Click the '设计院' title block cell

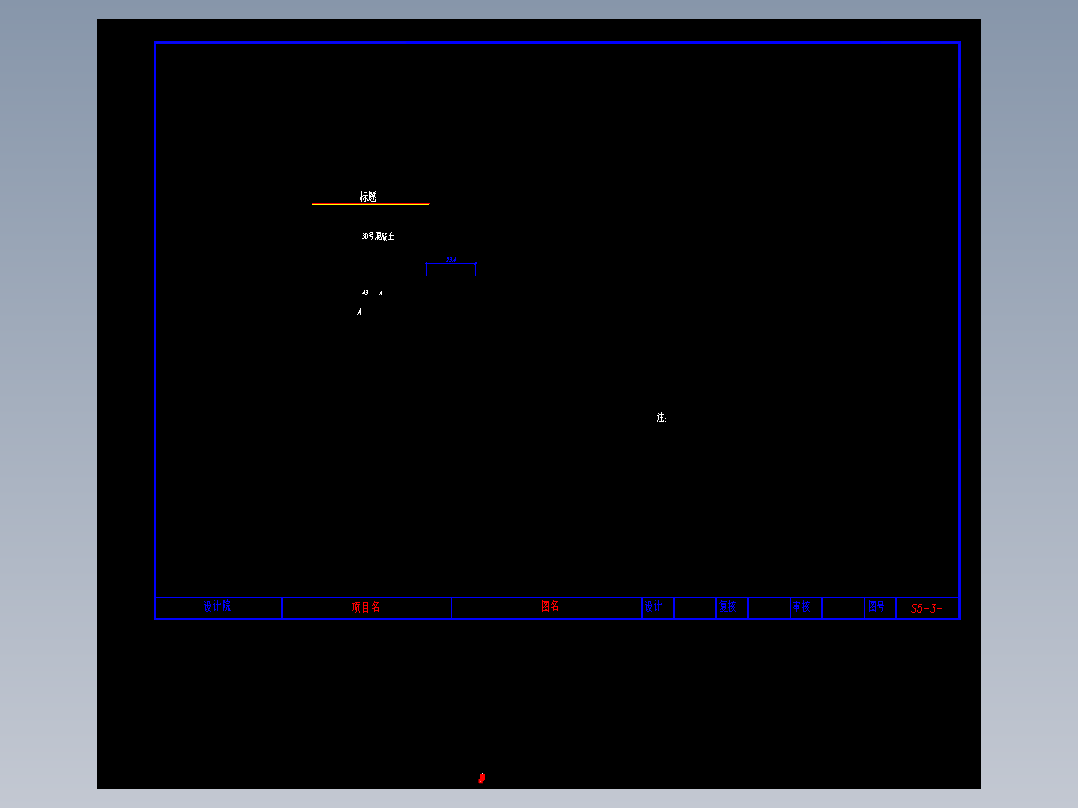(x=217, y=607)
